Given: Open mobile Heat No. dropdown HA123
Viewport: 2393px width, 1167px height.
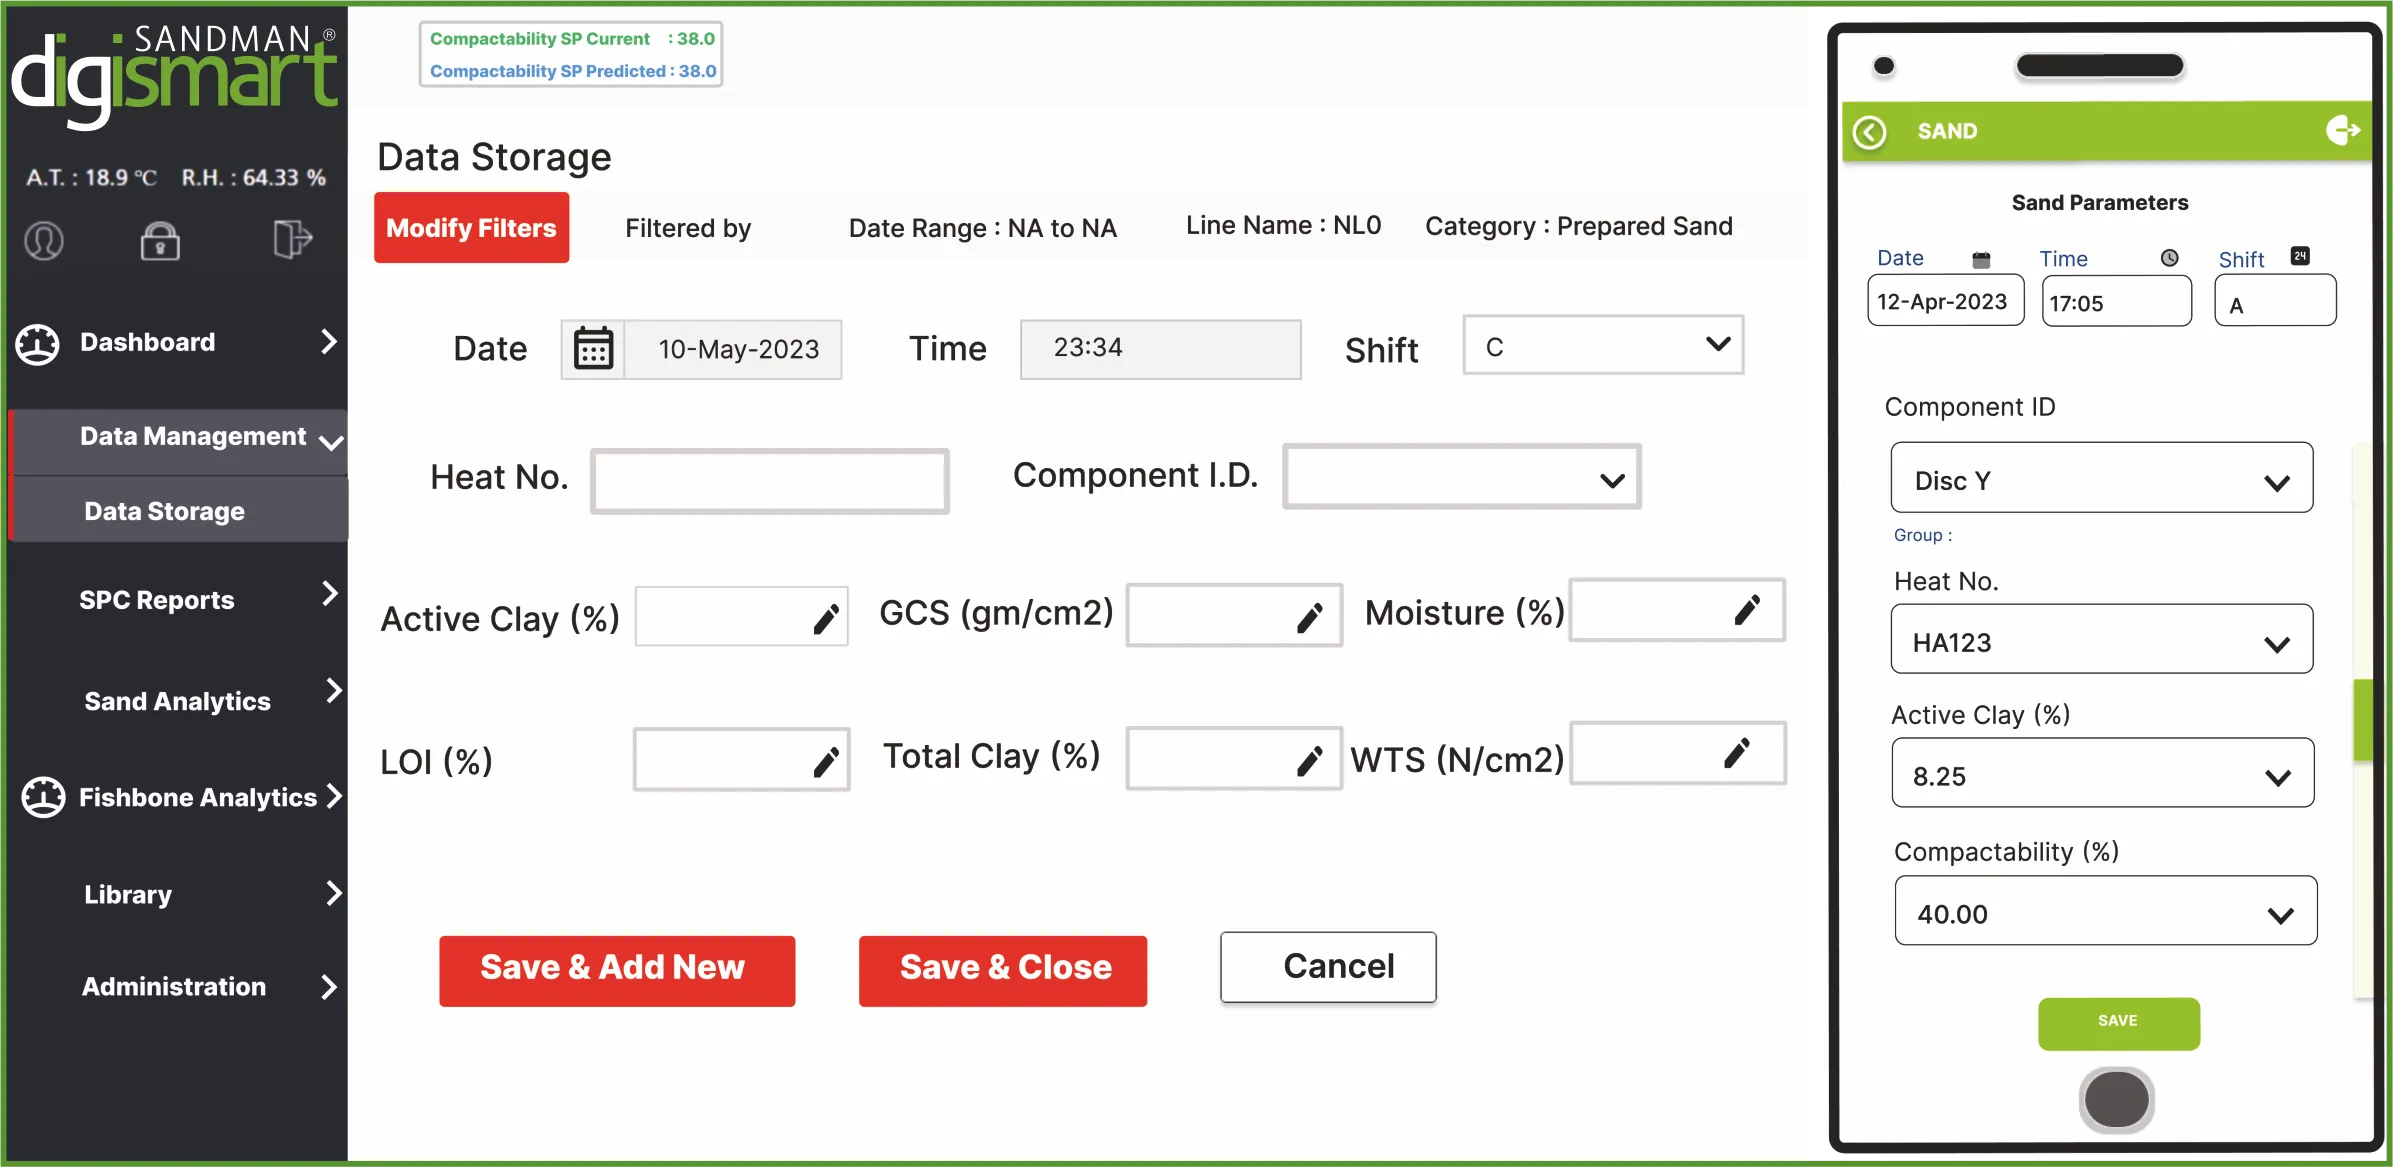Looking at the screenshot, I should (x=2101, y=641).
